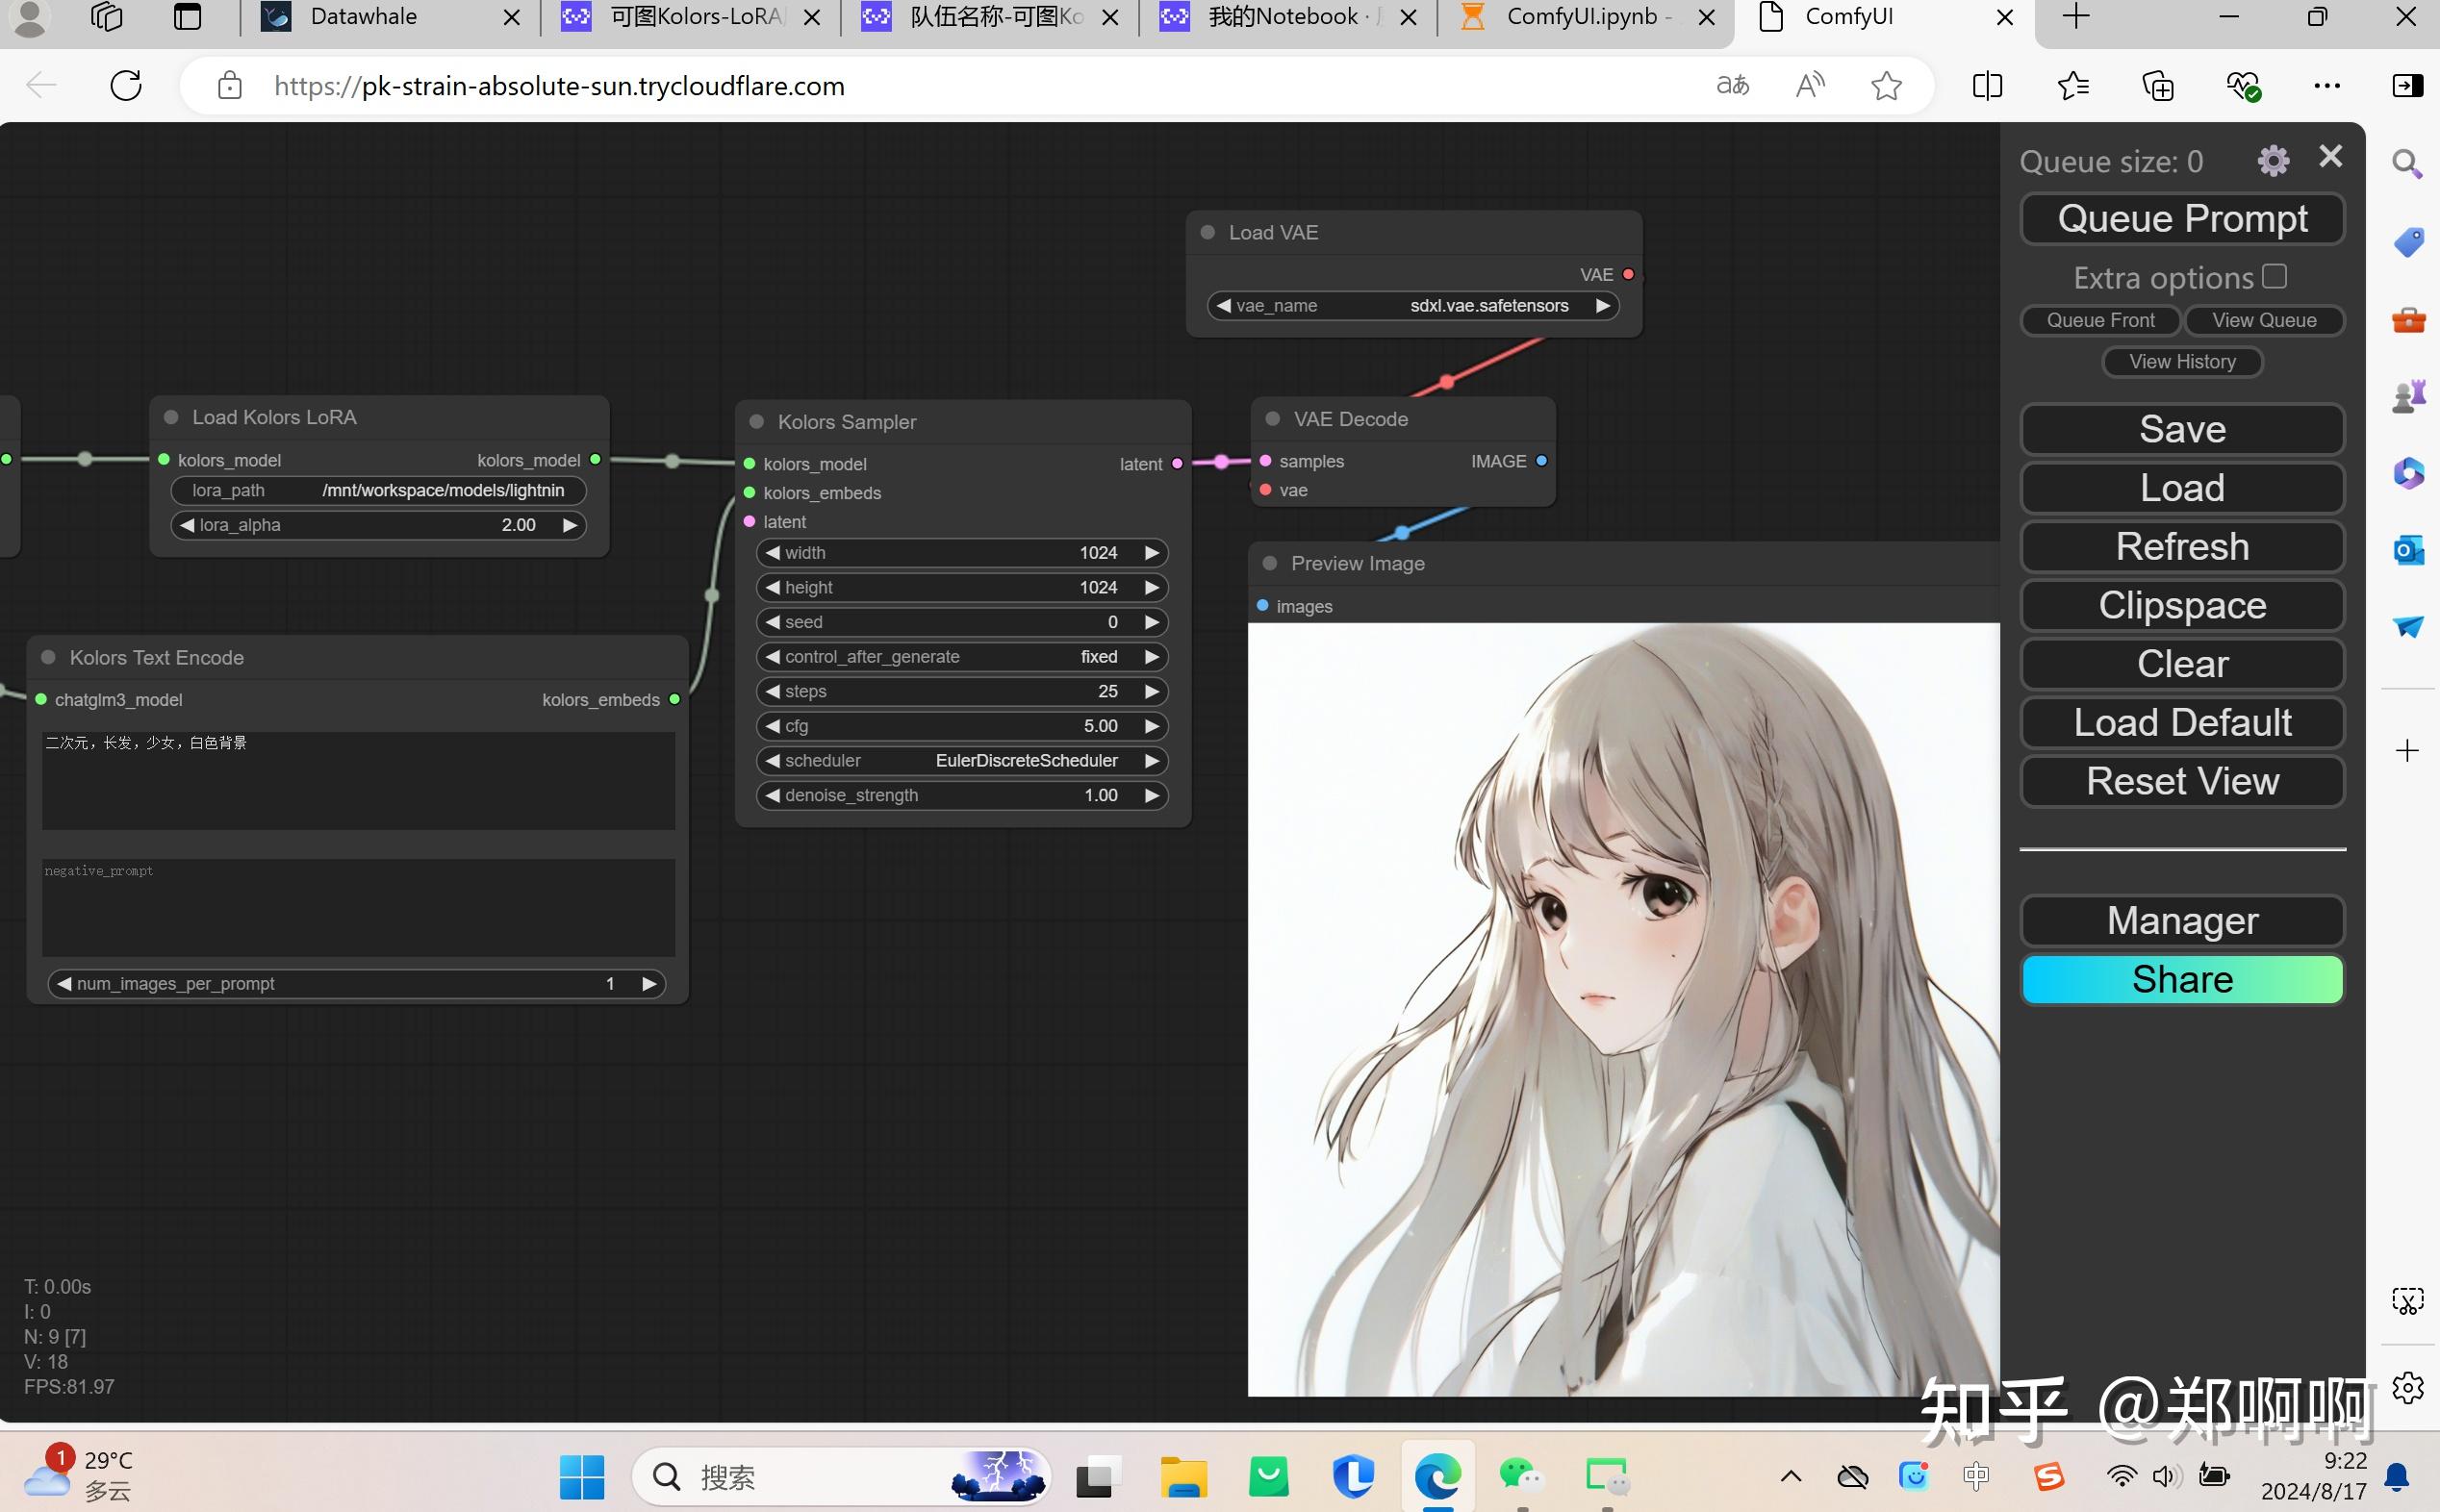Image resolution: width=2440 pixels, height=1512 pixels.
Task: Click the Queue Prompt button
Action: 2182,219
